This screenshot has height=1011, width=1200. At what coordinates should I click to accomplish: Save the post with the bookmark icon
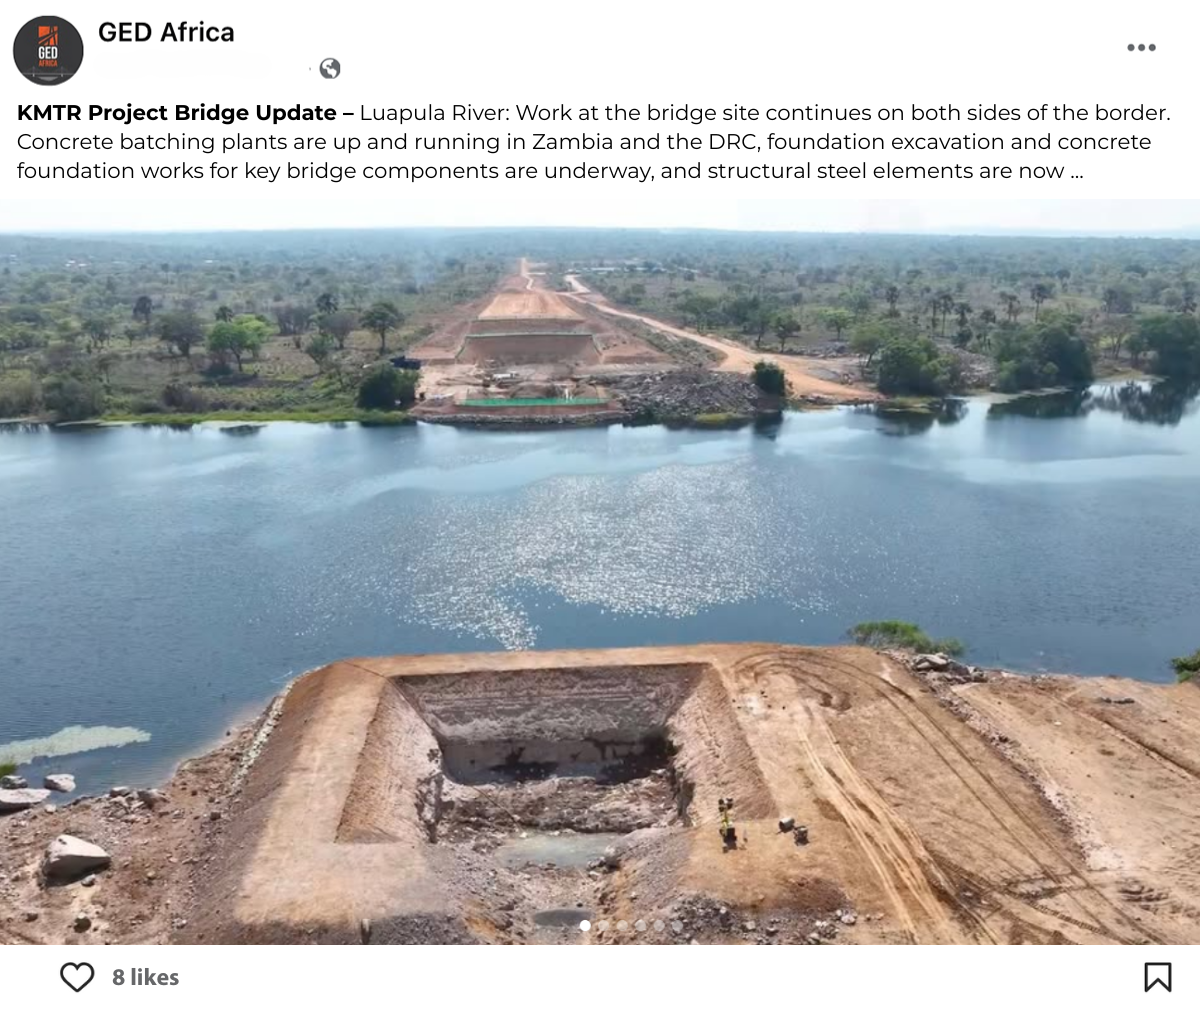tap(1157, 977)
